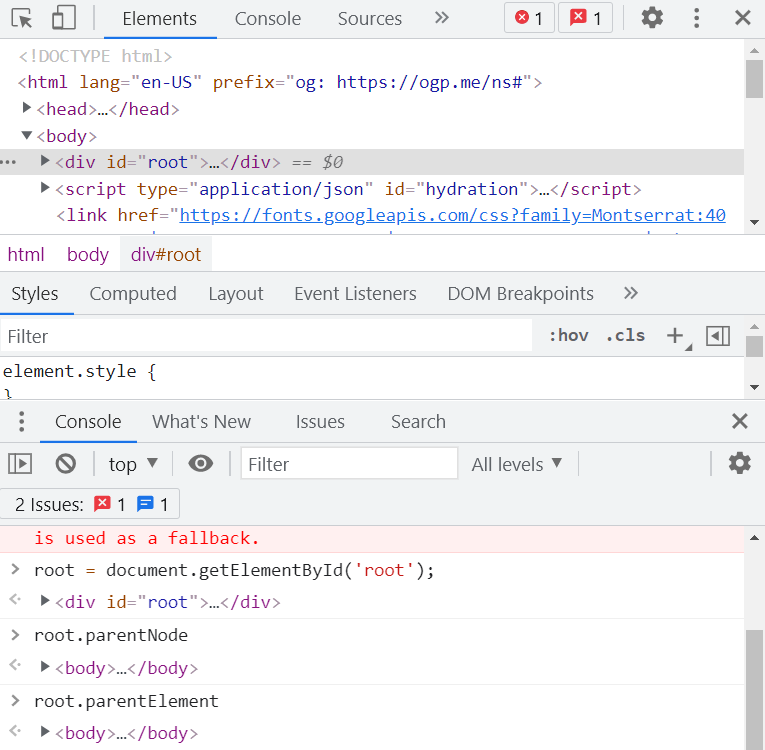The width and height of the screenshot is (765, 750).
Task: Click the ellipsis actions for selected node
Action: [9, 162]
